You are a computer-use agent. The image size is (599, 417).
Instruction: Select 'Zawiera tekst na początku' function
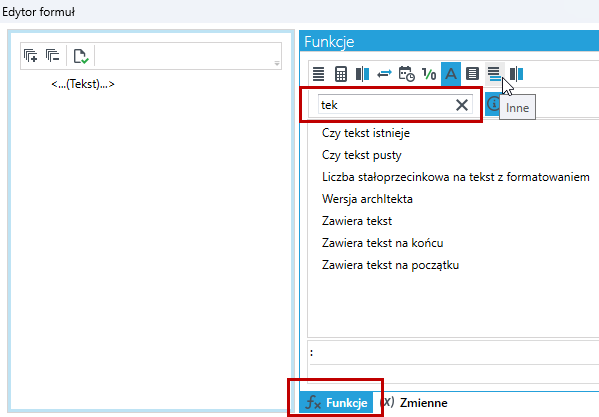390,265
